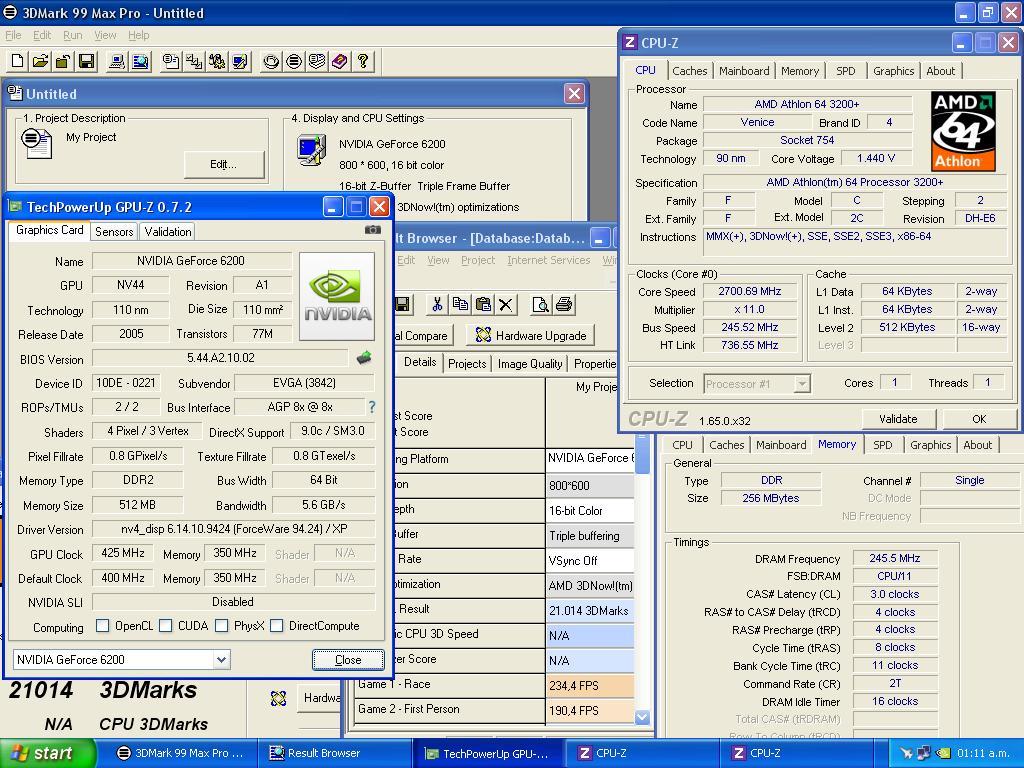Open the Mainboard tab in top CPU-Z window
Screen dimensions: 1024x768
pos(744,71)
